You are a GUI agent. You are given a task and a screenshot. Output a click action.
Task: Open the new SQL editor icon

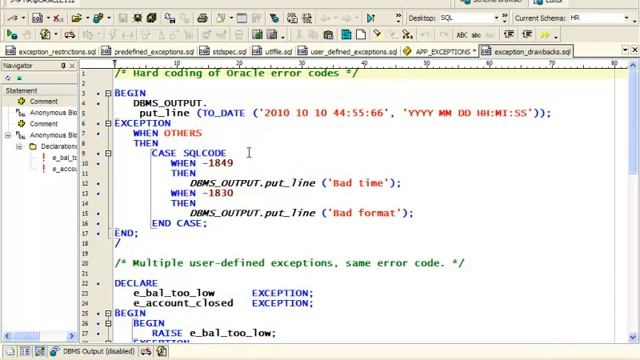pyautogui.click(x=37, y=18)
